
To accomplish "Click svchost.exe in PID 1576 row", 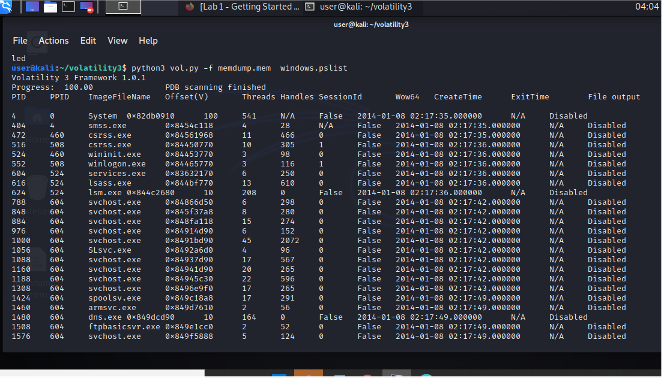I will (x=115, y=337).
